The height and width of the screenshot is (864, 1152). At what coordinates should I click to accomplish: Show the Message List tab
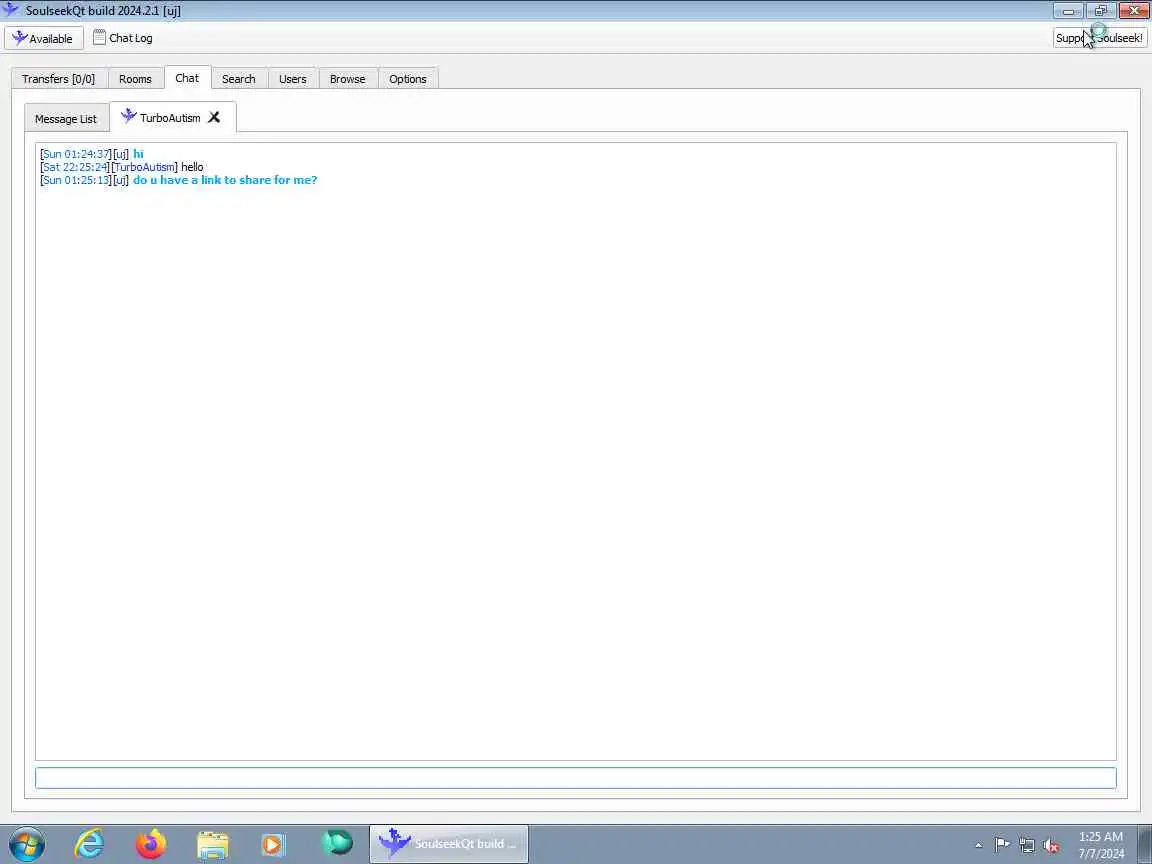(x=66, y=118)
